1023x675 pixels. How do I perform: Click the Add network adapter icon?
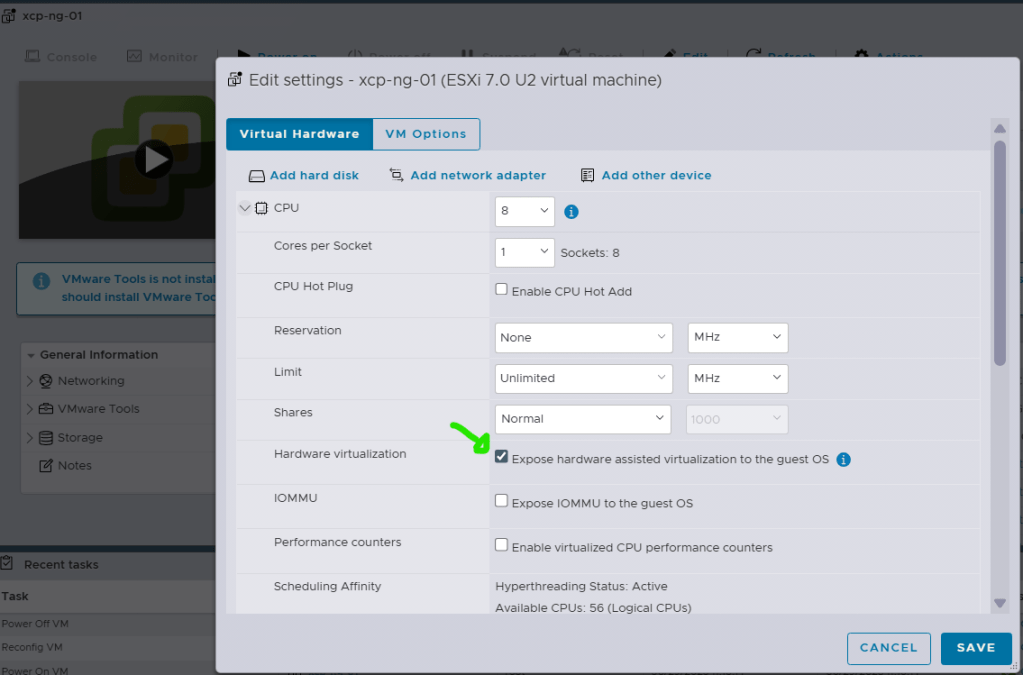[397, 175]
